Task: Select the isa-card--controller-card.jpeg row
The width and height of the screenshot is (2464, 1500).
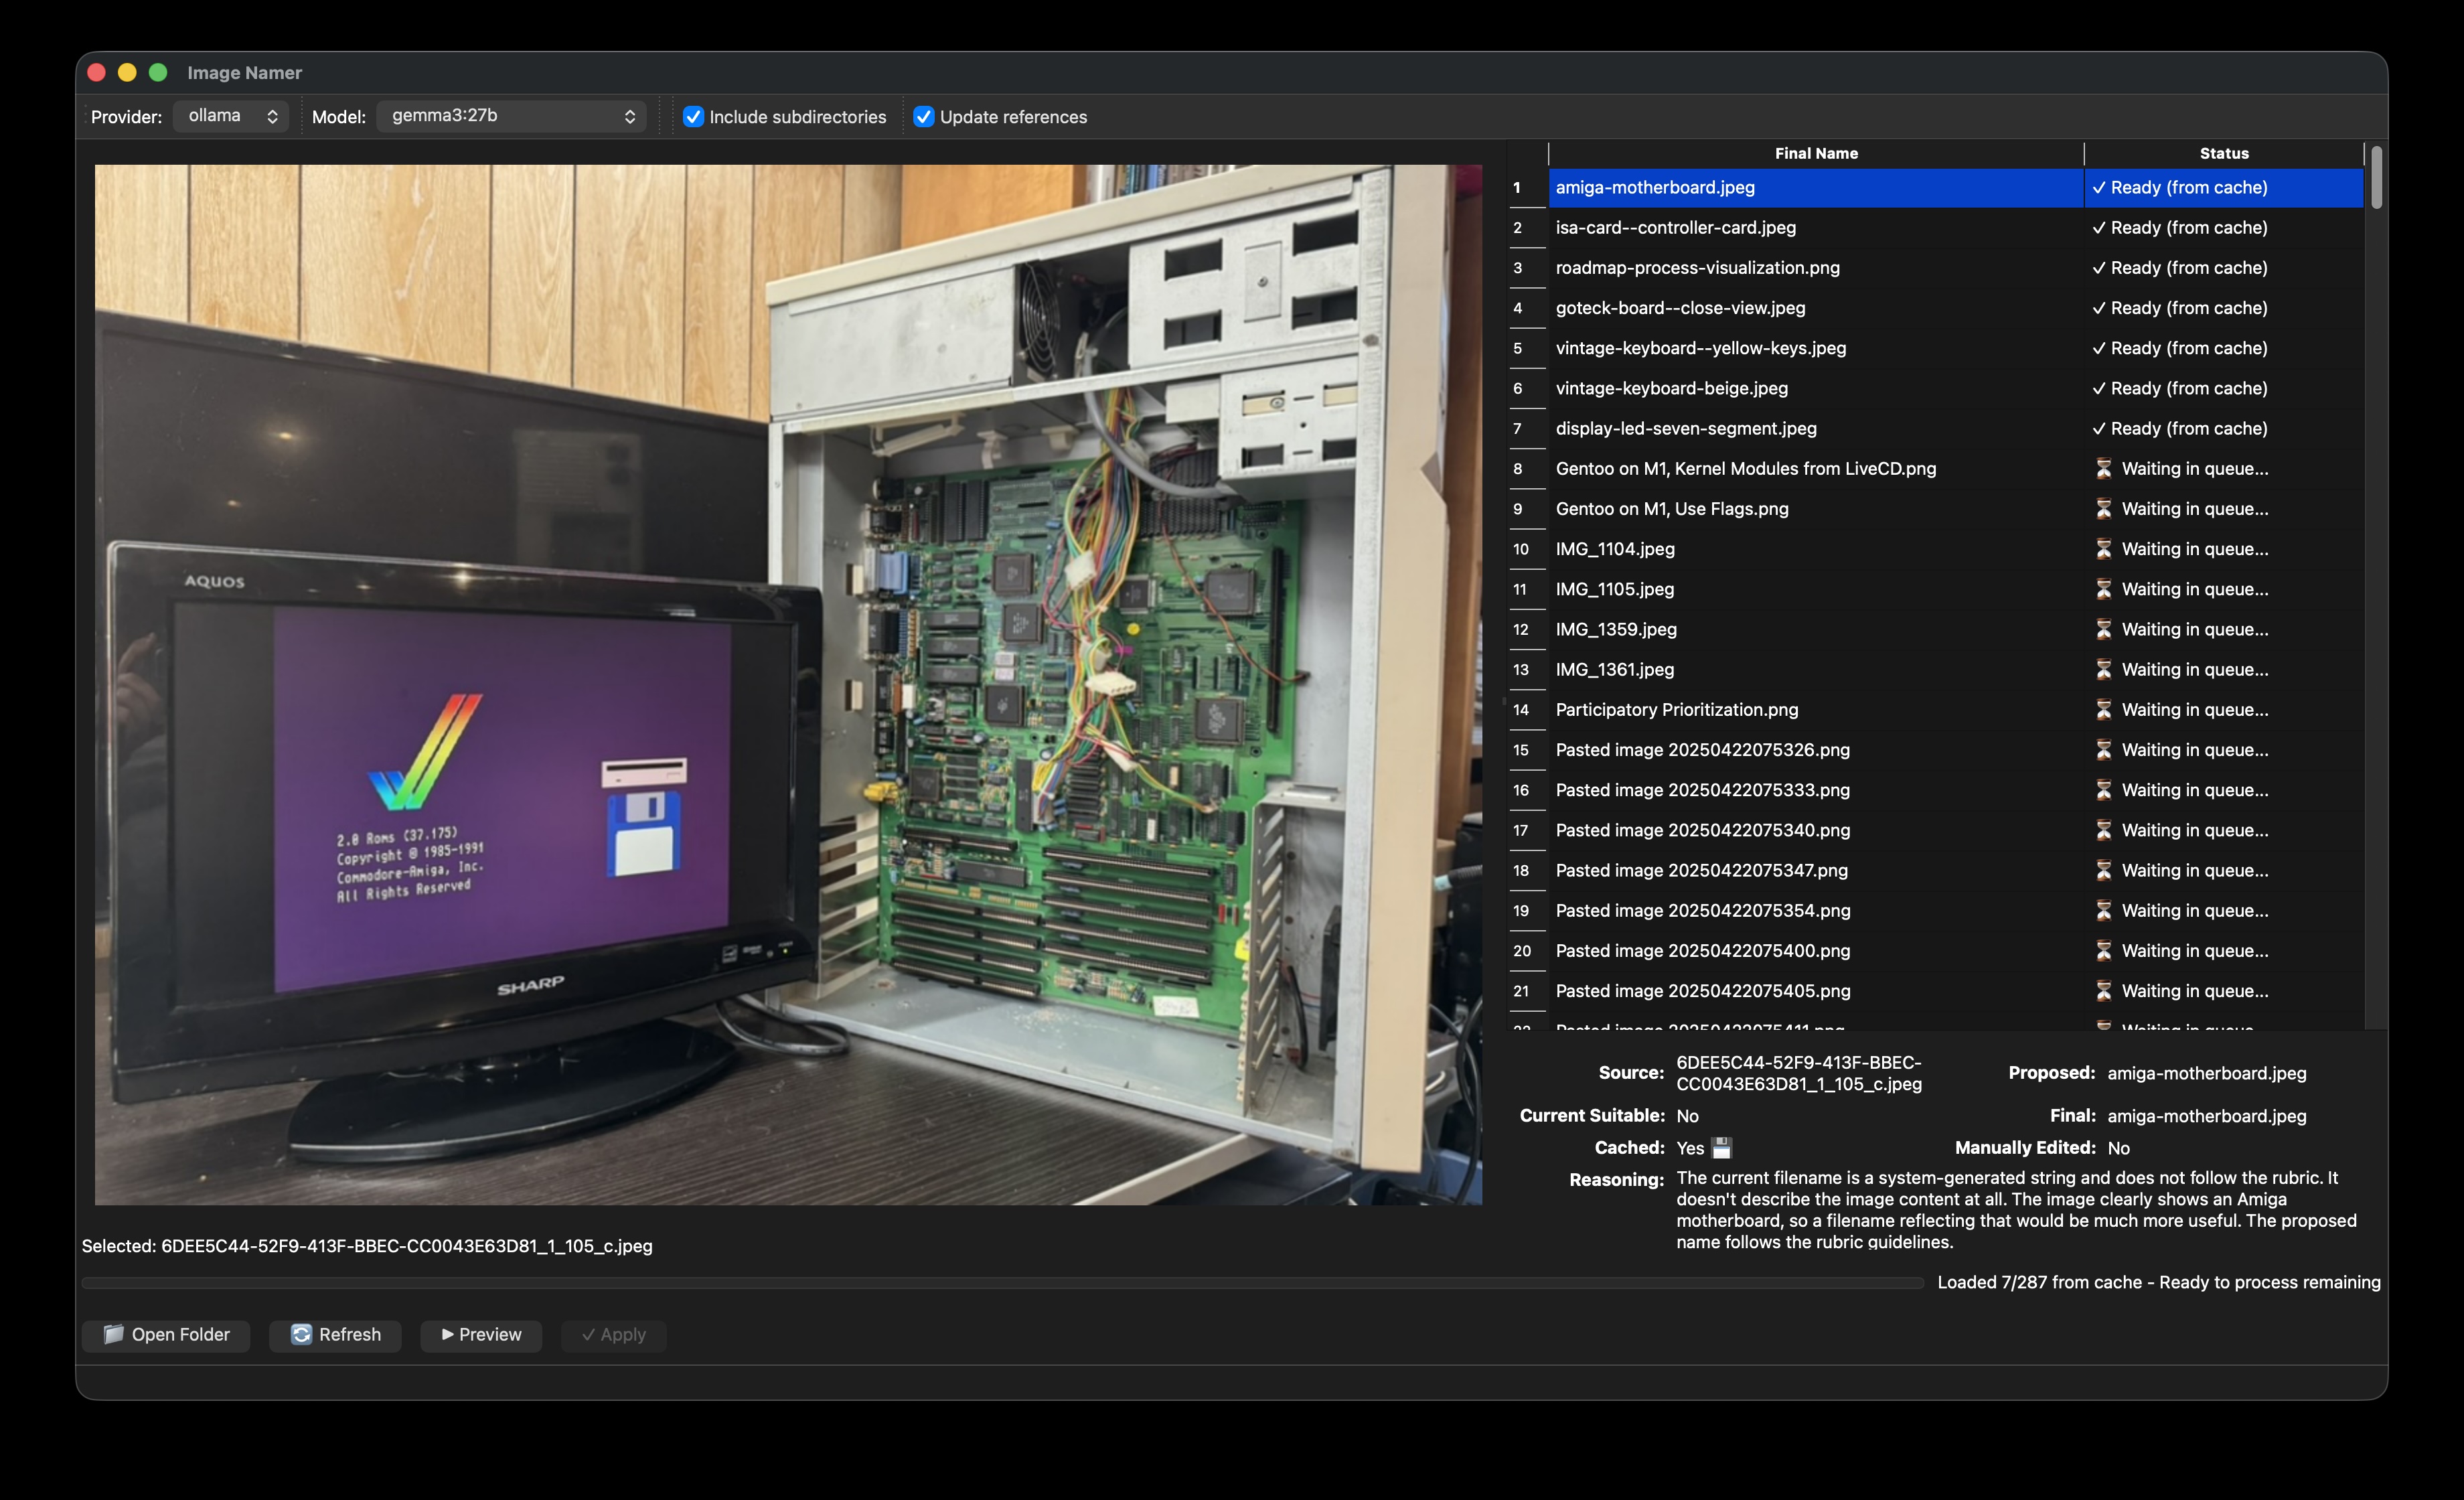Action: (x=1936, y=228)
